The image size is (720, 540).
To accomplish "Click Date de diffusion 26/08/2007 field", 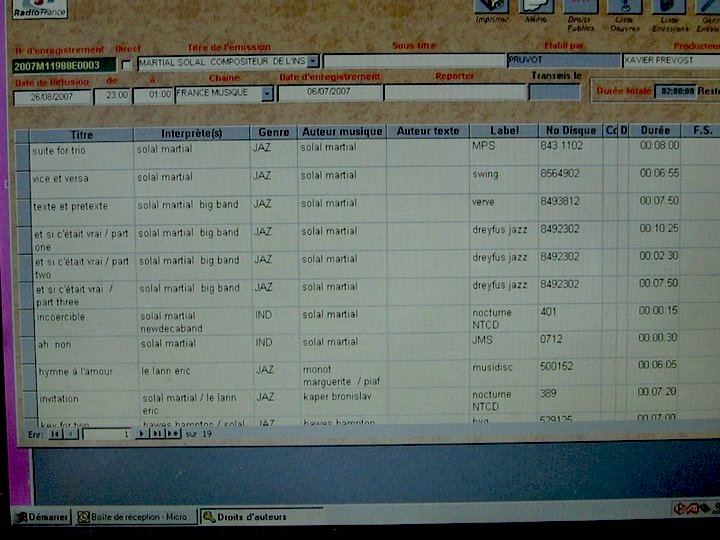I will click(x=52, y=97).
